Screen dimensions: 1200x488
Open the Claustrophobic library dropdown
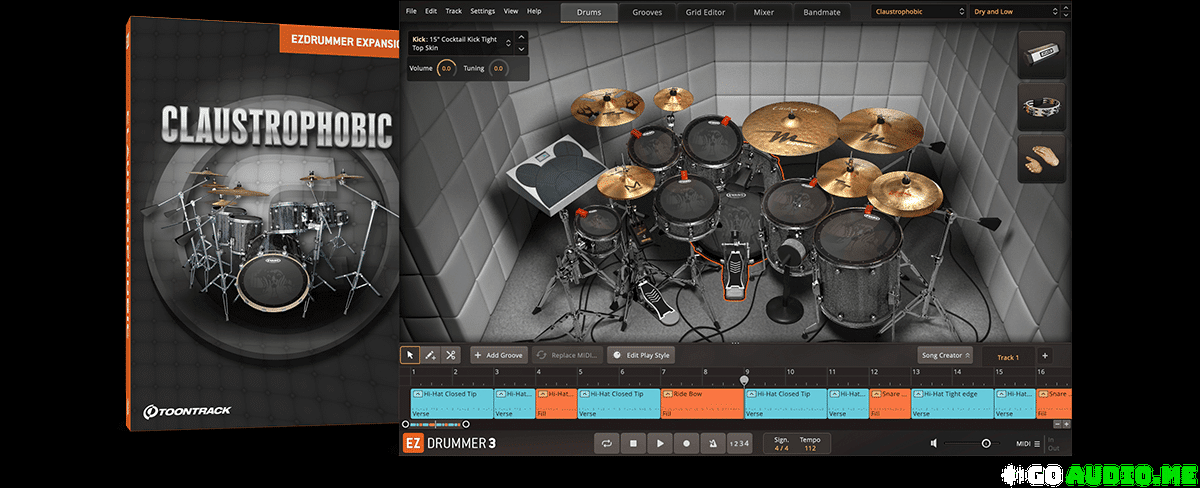pyautogui.click(x=917, y=12)
